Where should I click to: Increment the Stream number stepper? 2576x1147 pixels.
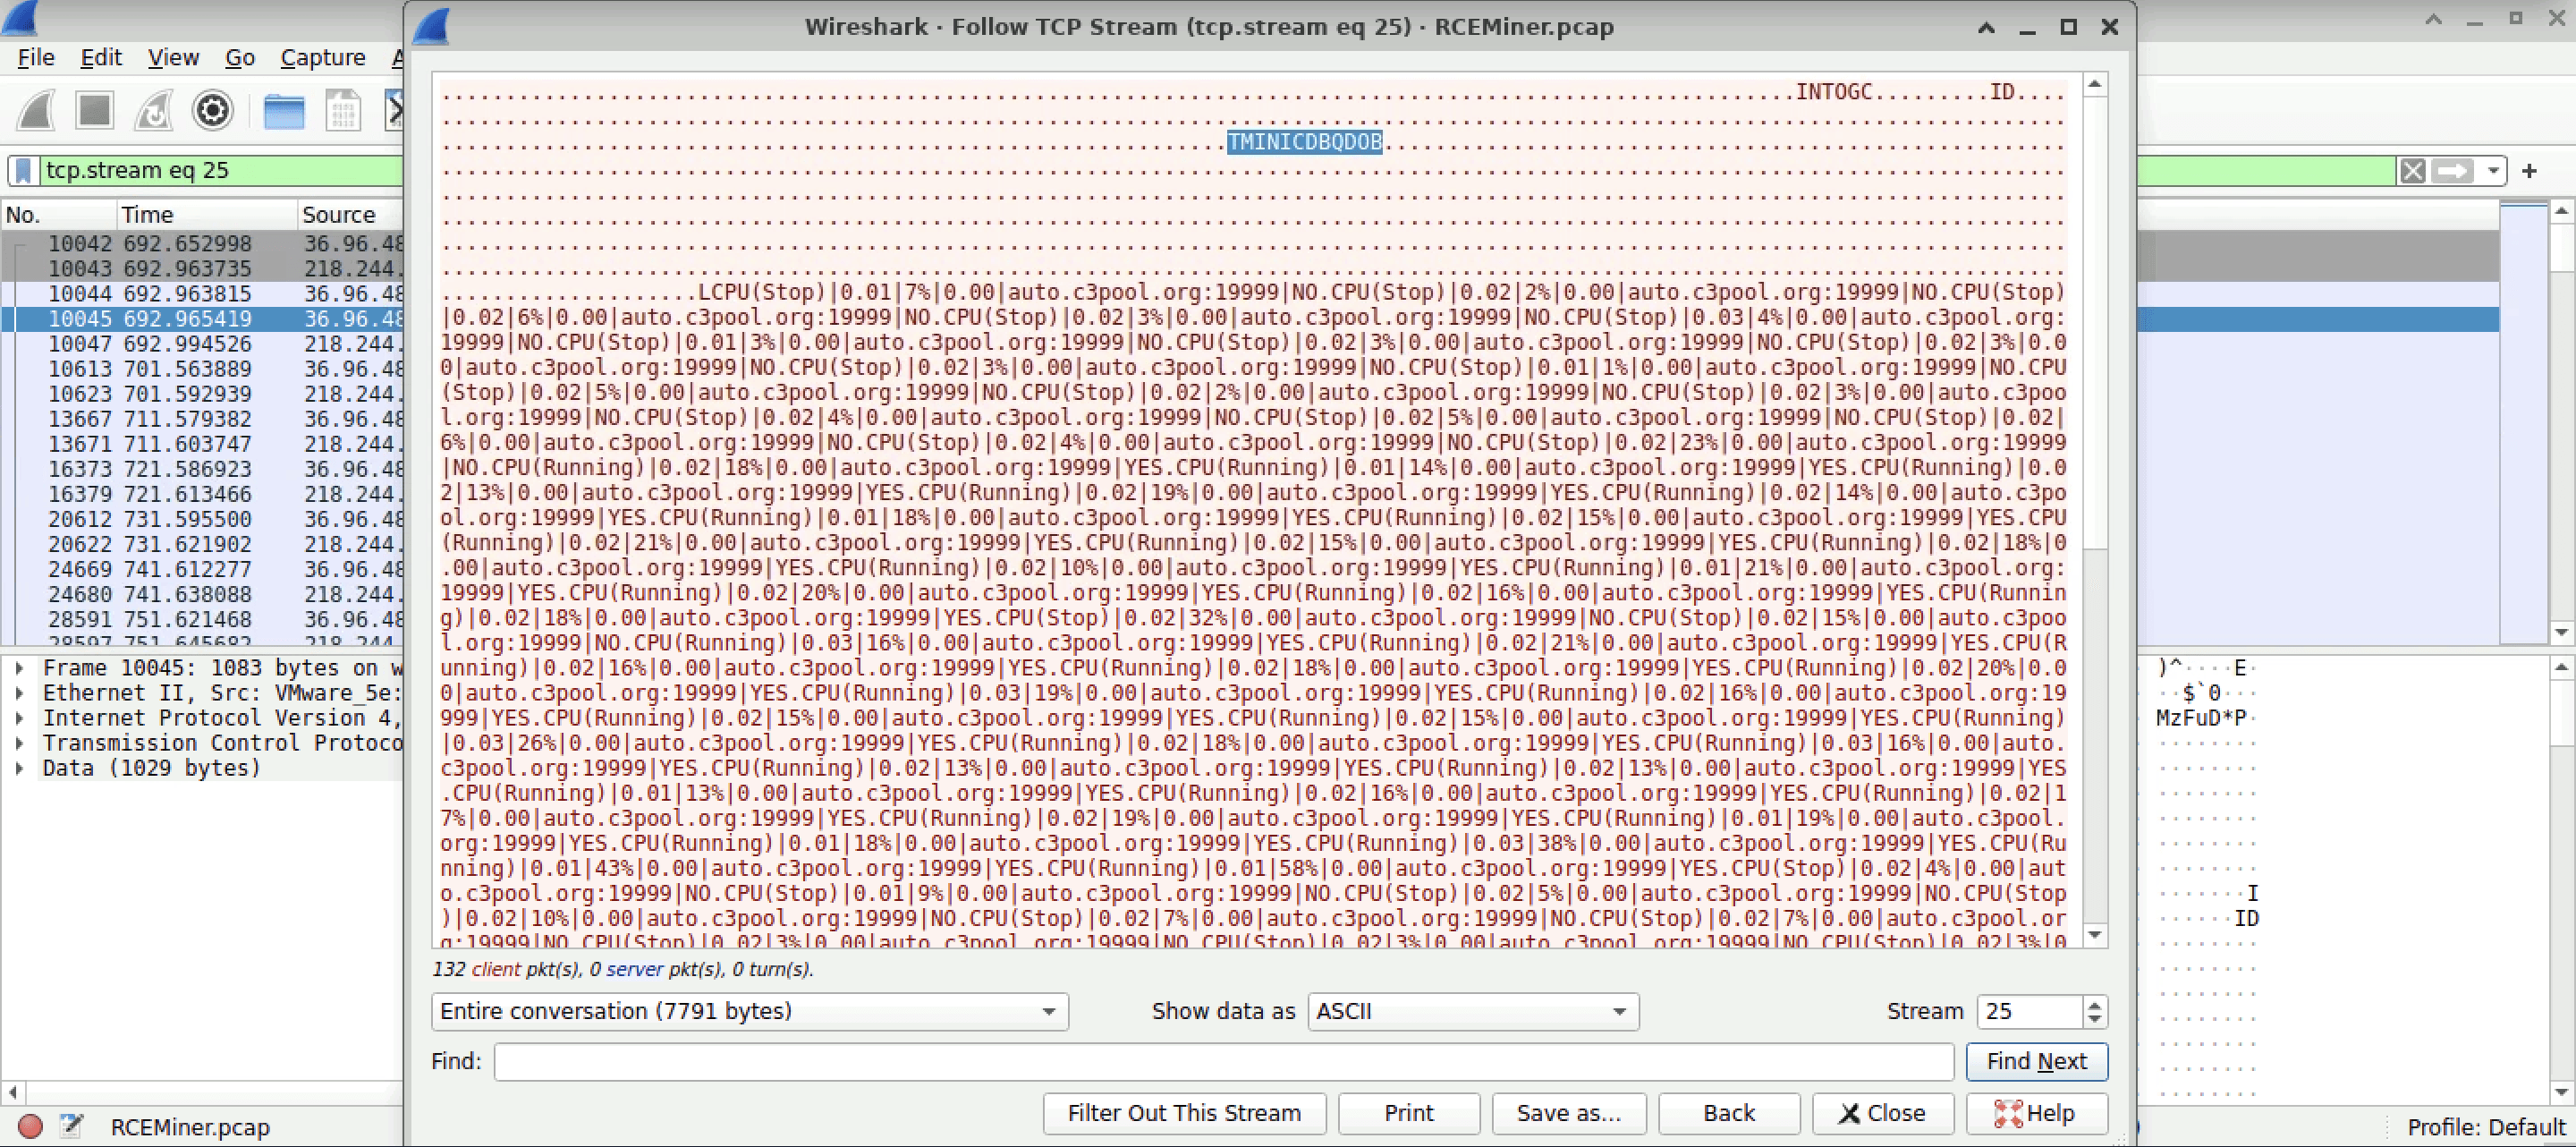[x=2095, y=1003]
